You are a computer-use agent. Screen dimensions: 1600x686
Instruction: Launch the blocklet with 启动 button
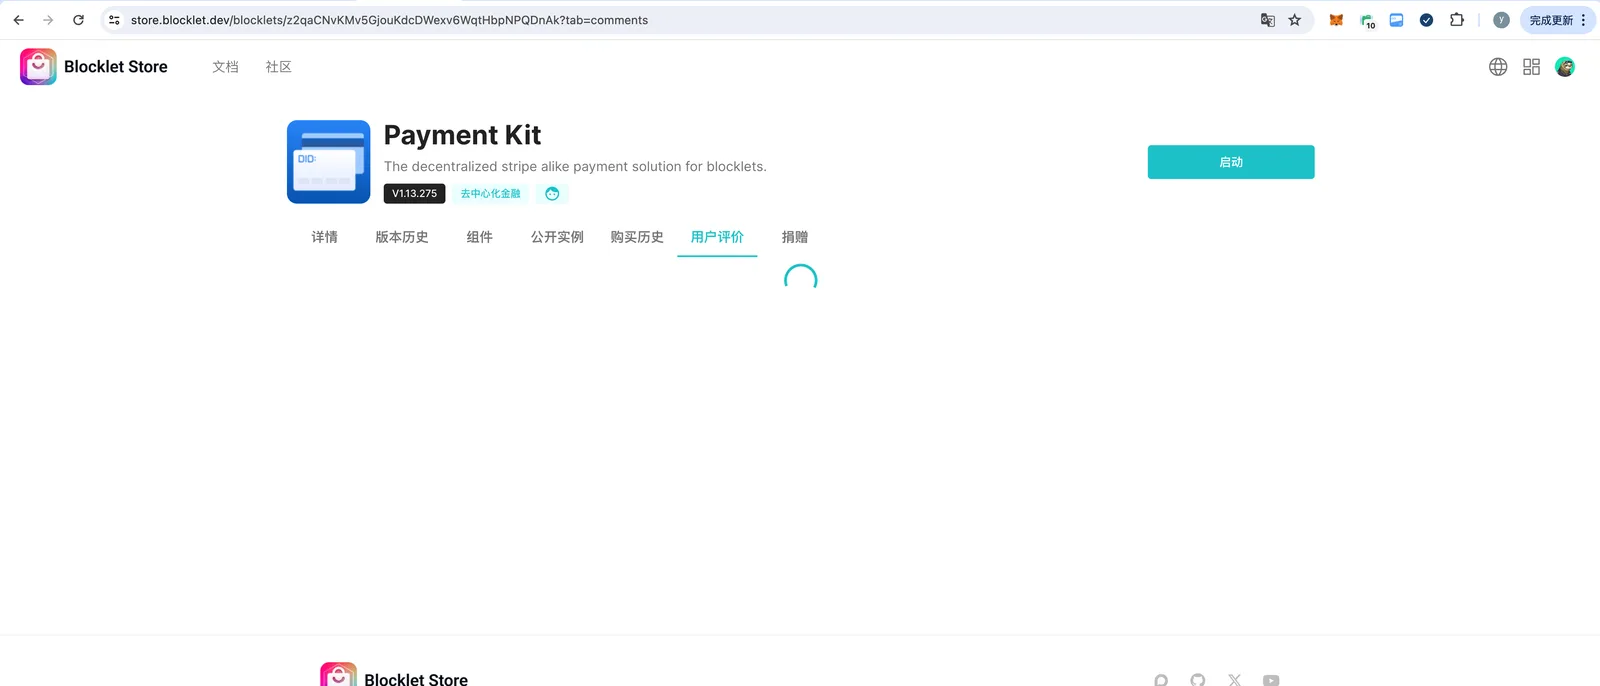(1231, 162)
